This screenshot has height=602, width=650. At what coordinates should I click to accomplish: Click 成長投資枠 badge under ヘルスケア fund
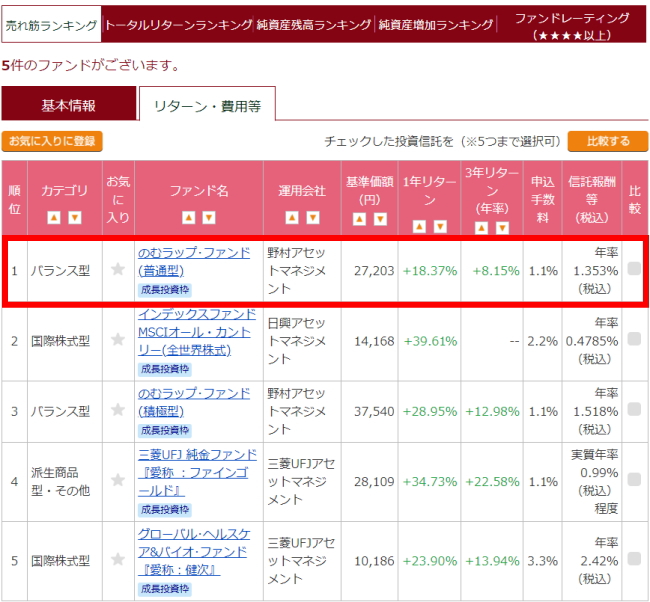[165, 589]
